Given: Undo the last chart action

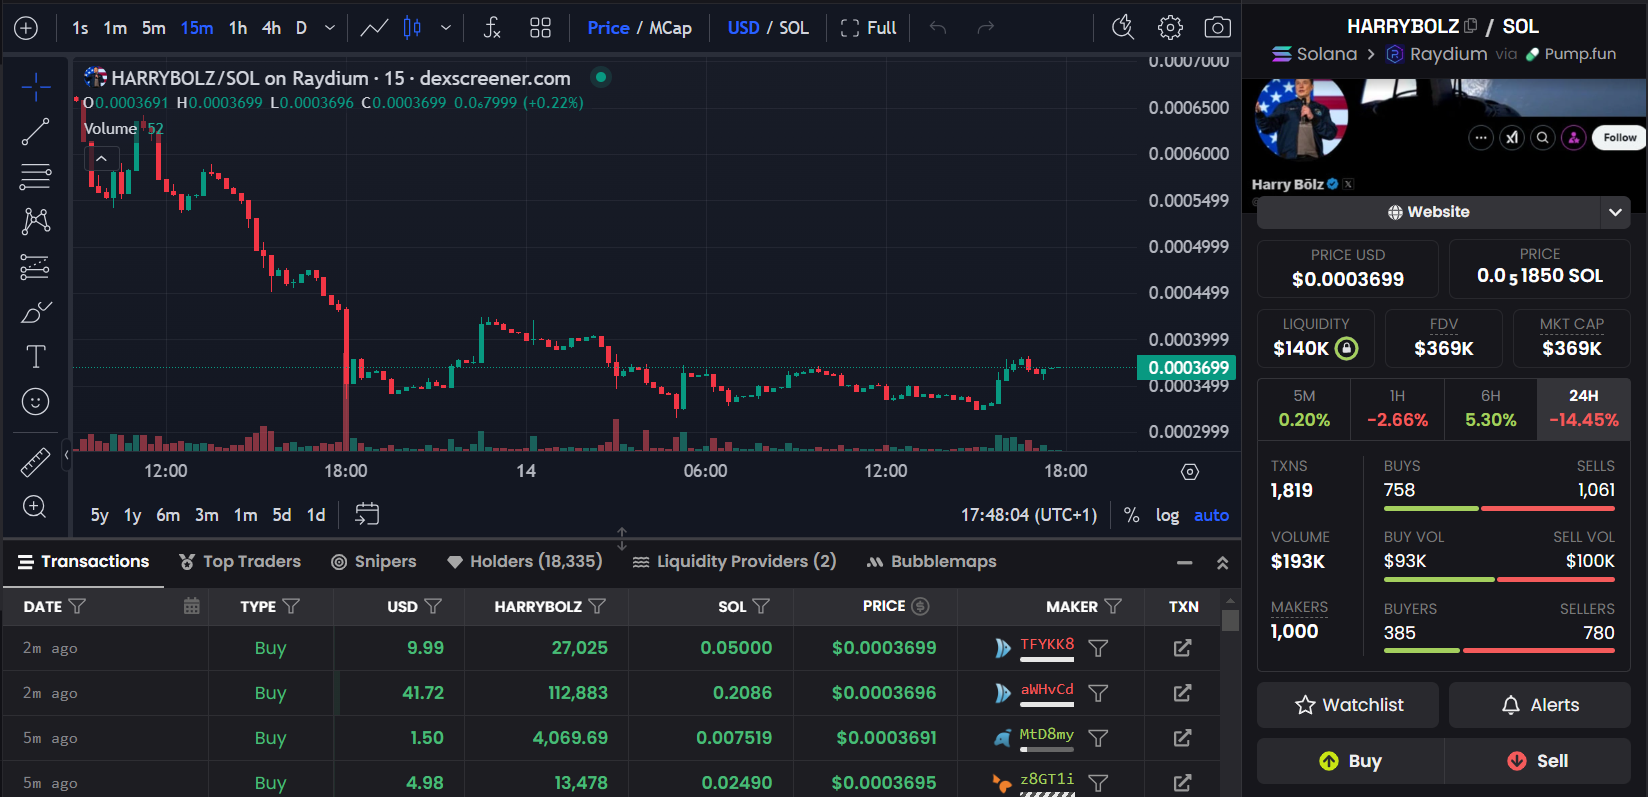Looking at the screenshot, I should [937, 28].
